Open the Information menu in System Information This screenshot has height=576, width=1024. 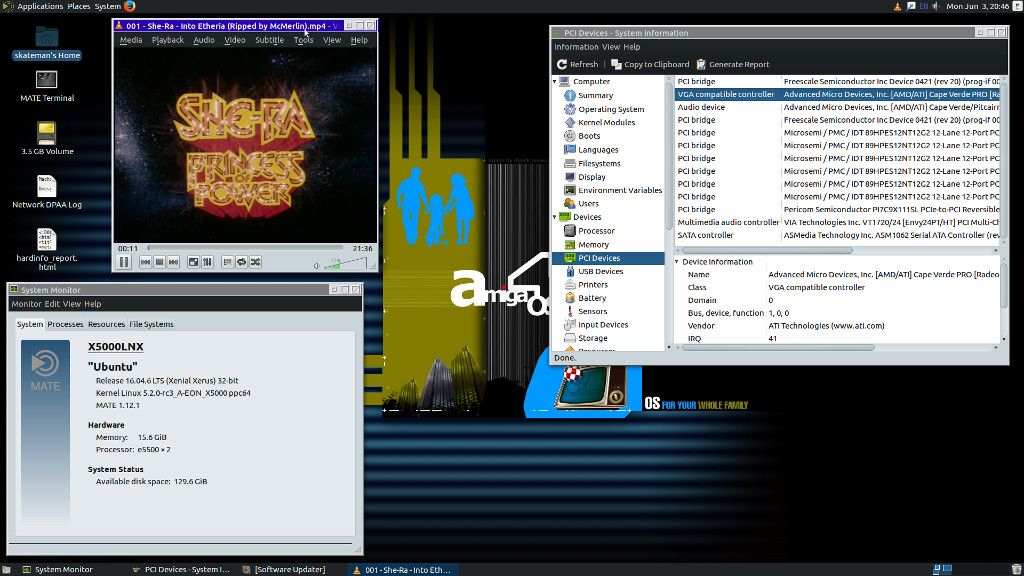(x=575, y=47)
